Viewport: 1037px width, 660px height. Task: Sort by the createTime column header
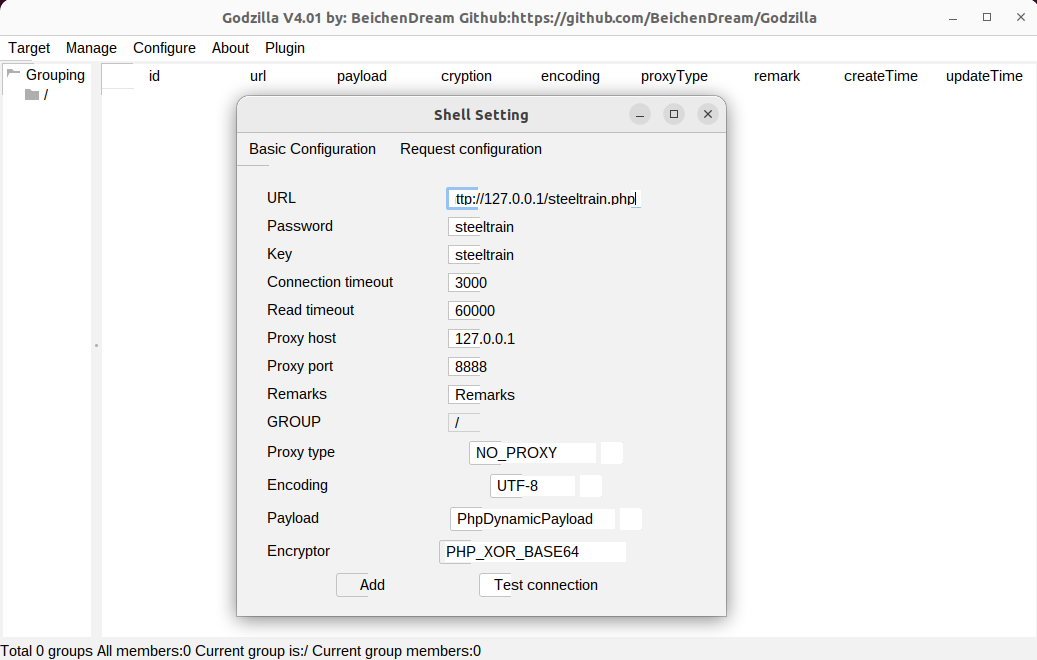[880, 76]
